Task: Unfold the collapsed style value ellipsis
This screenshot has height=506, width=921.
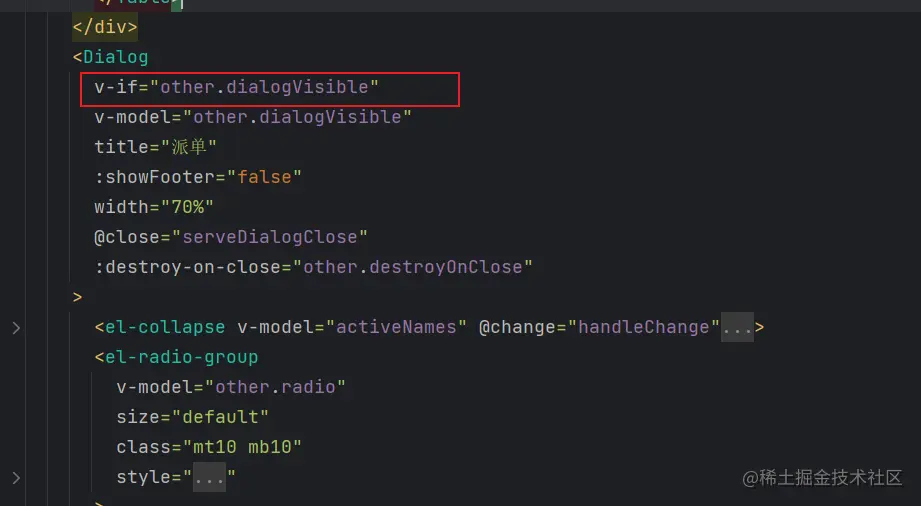Action: (209, 477)
